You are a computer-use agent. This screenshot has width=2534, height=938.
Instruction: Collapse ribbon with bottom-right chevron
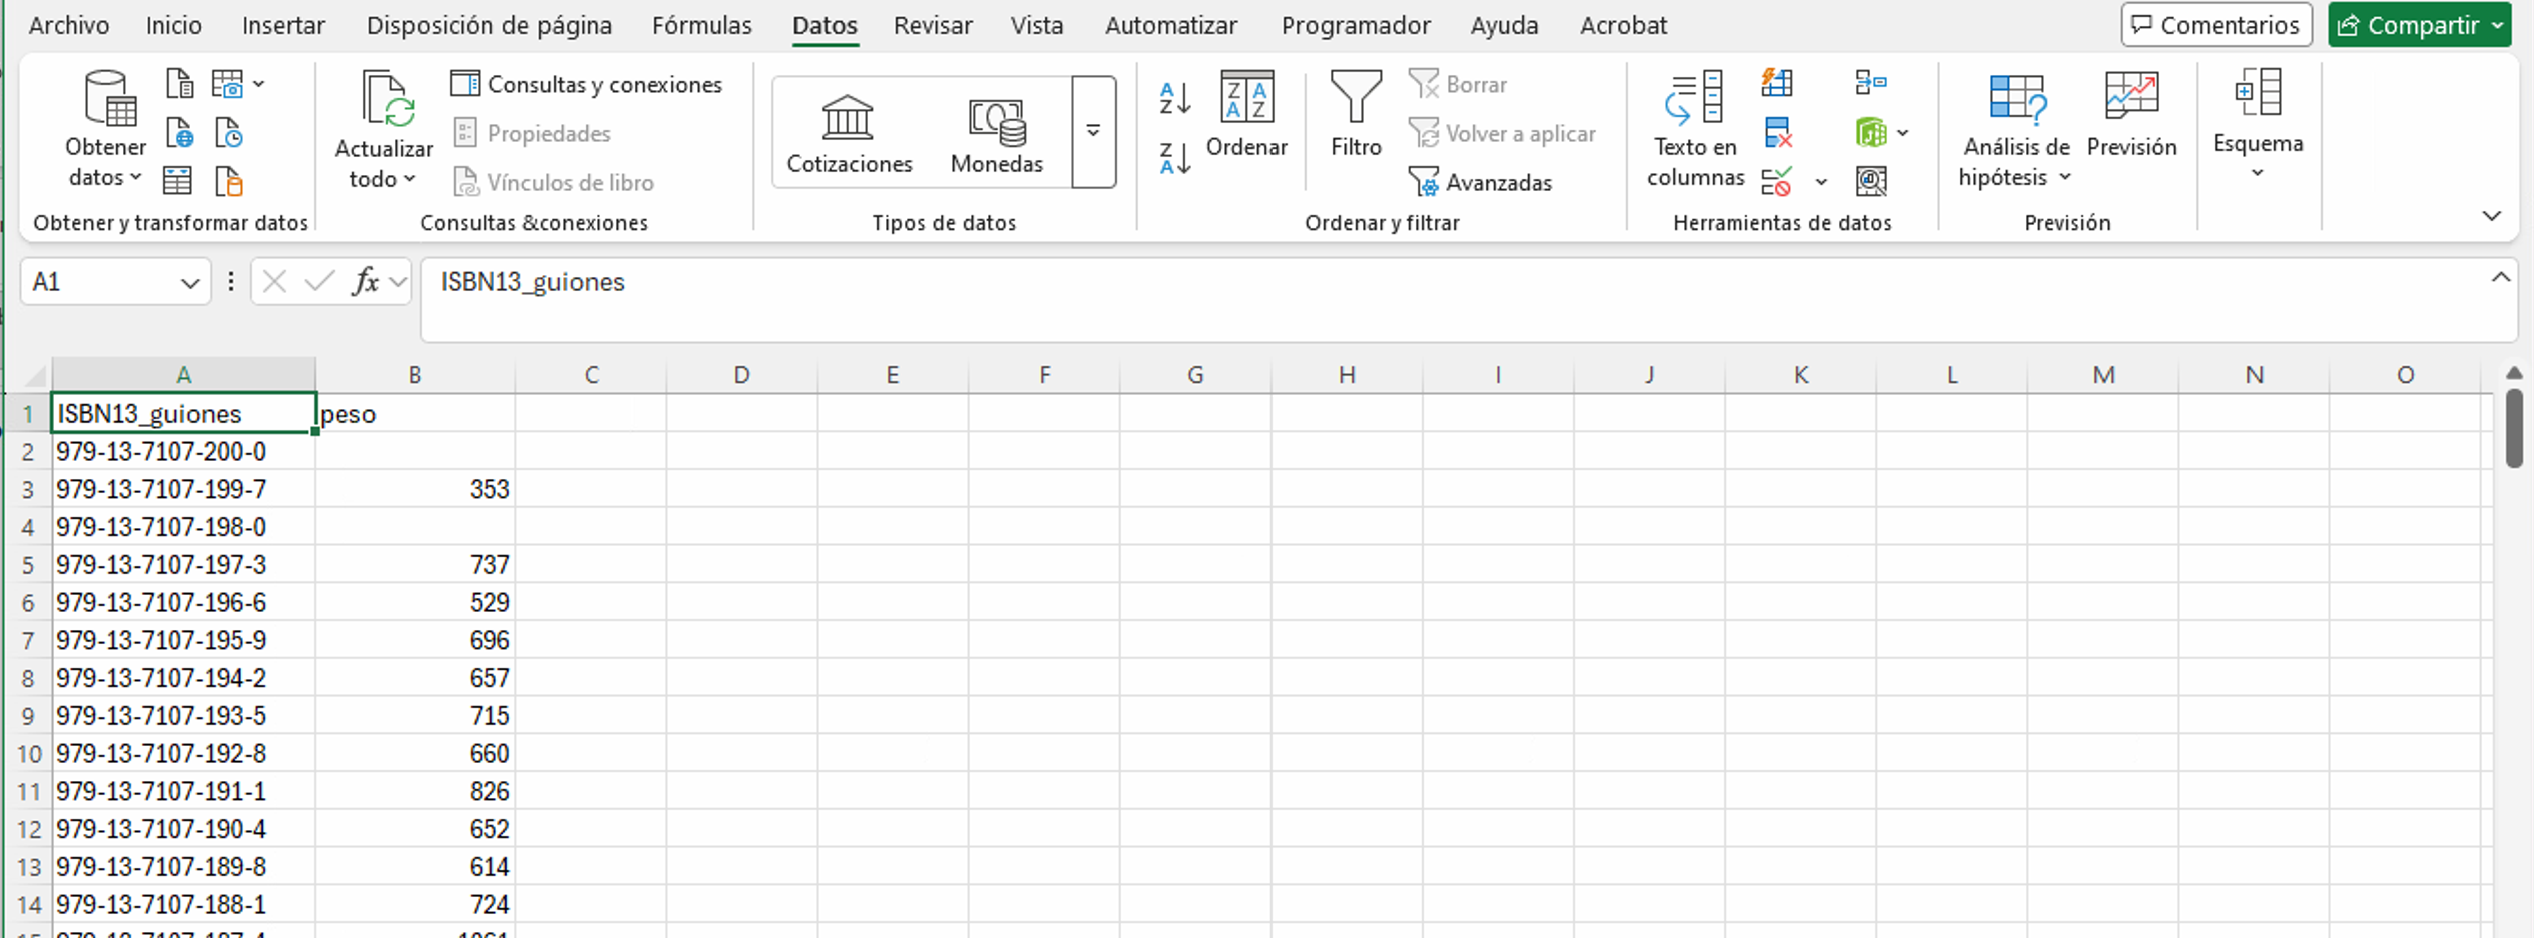coord(2491,216)
